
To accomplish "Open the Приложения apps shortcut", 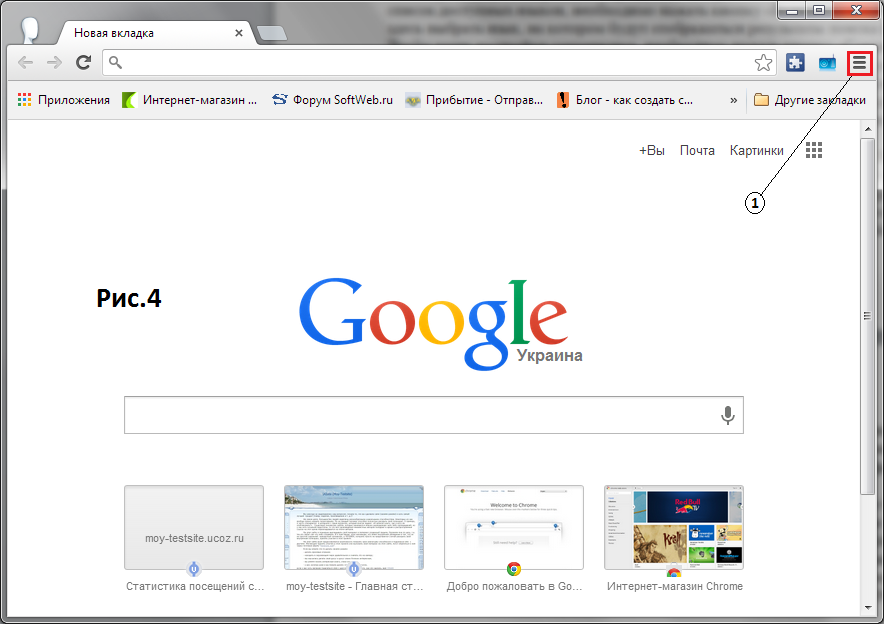I will 64,100.
